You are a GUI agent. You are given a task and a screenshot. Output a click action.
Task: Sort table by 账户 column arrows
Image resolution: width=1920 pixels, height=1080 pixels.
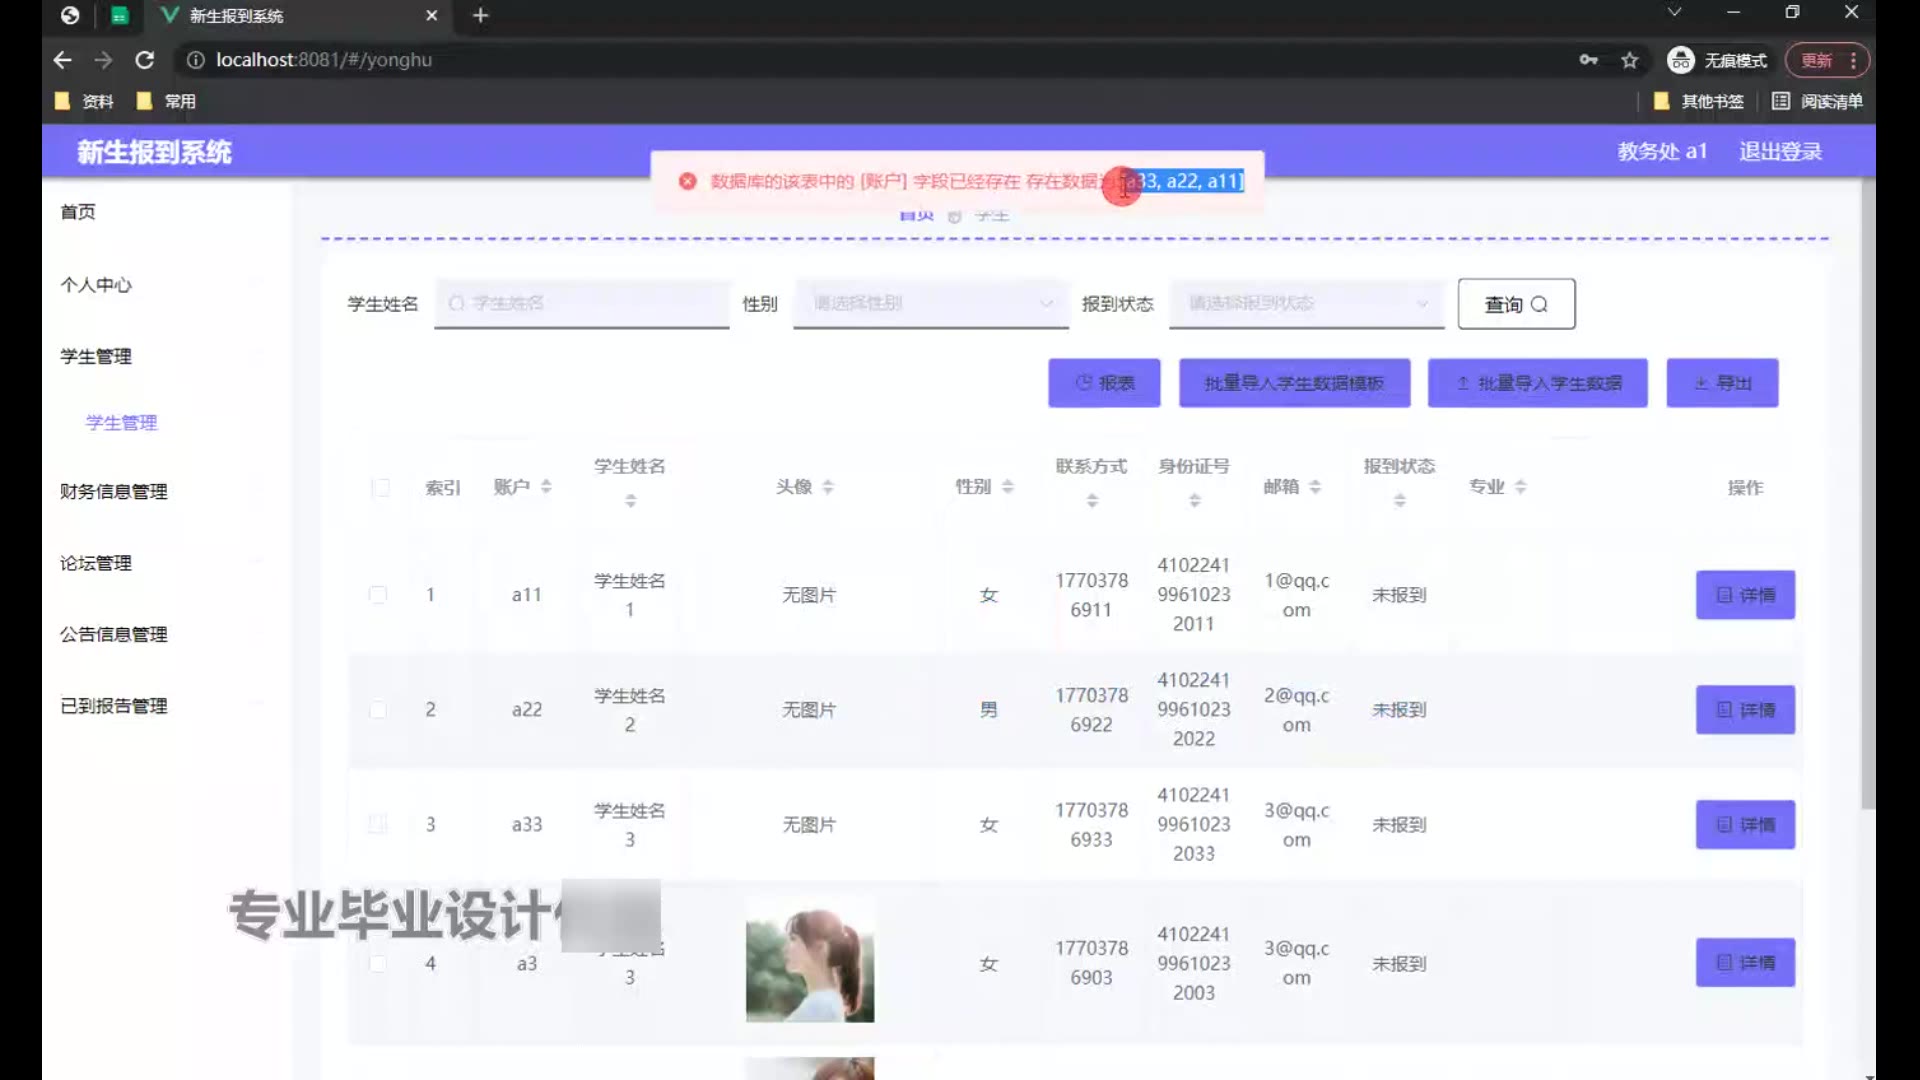click(546, 486)
